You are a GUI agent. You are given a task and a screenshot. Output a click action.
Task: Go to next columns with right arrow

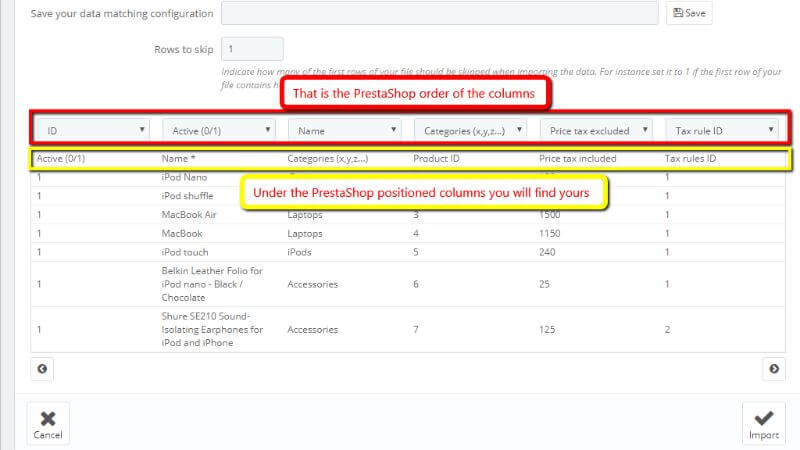[x=774, y=369]
